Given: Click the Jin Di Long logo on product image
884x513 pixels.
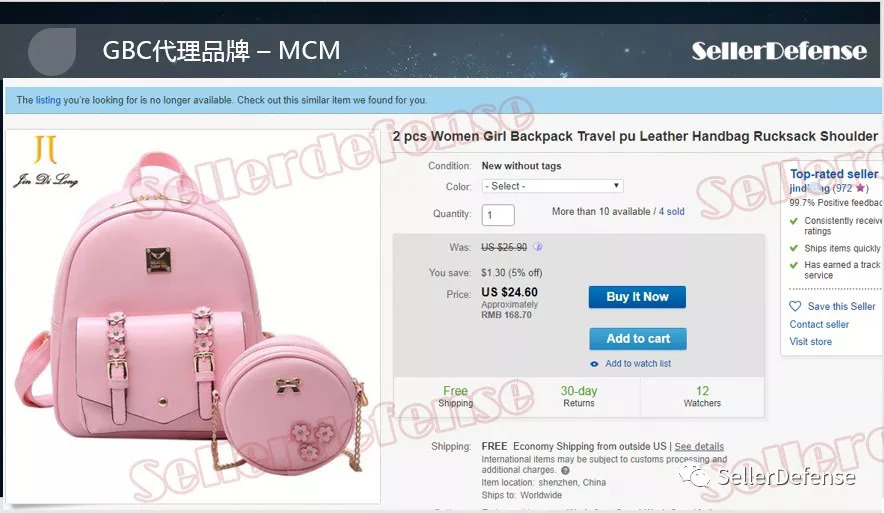Looking at the screenshot, I should (45, 161).
